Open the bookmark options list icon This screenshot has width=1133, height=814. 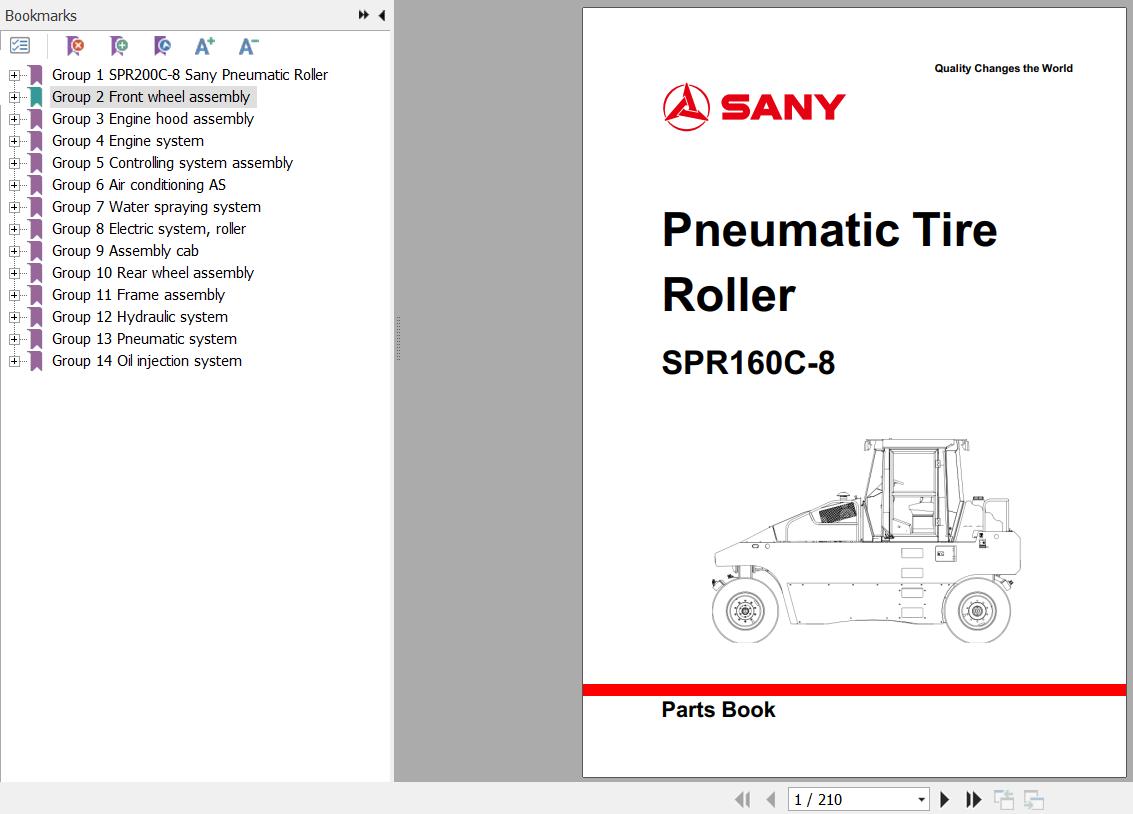pos(20,46)
